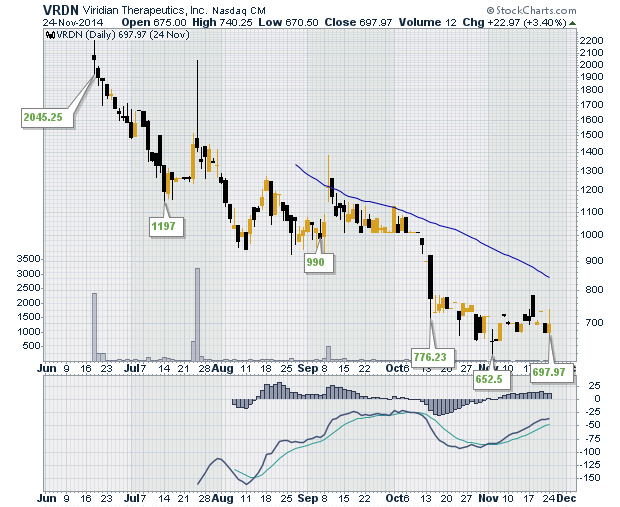Click the VRDN ticker symbol heading
Screen dimensions: 620x507
coord(63,7)
